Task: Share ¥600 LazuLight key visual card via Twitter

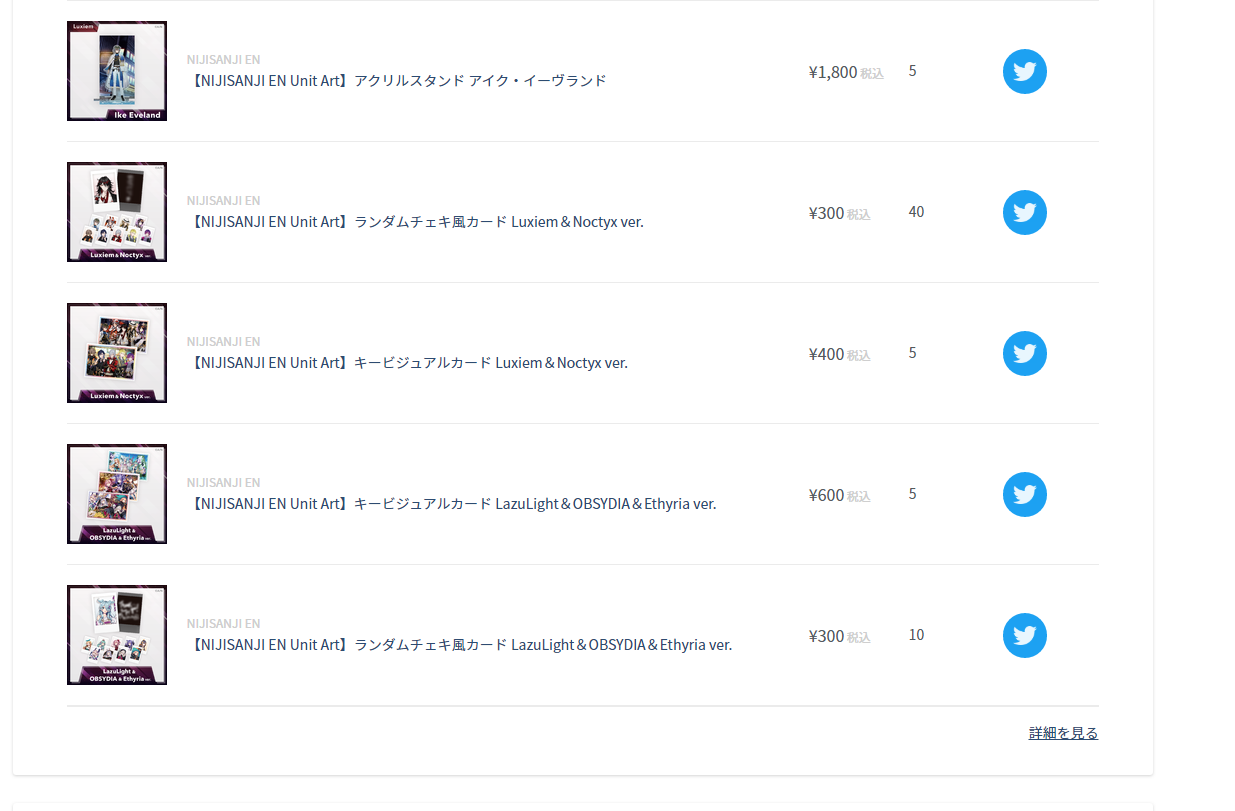Action: click(1024, 494)
